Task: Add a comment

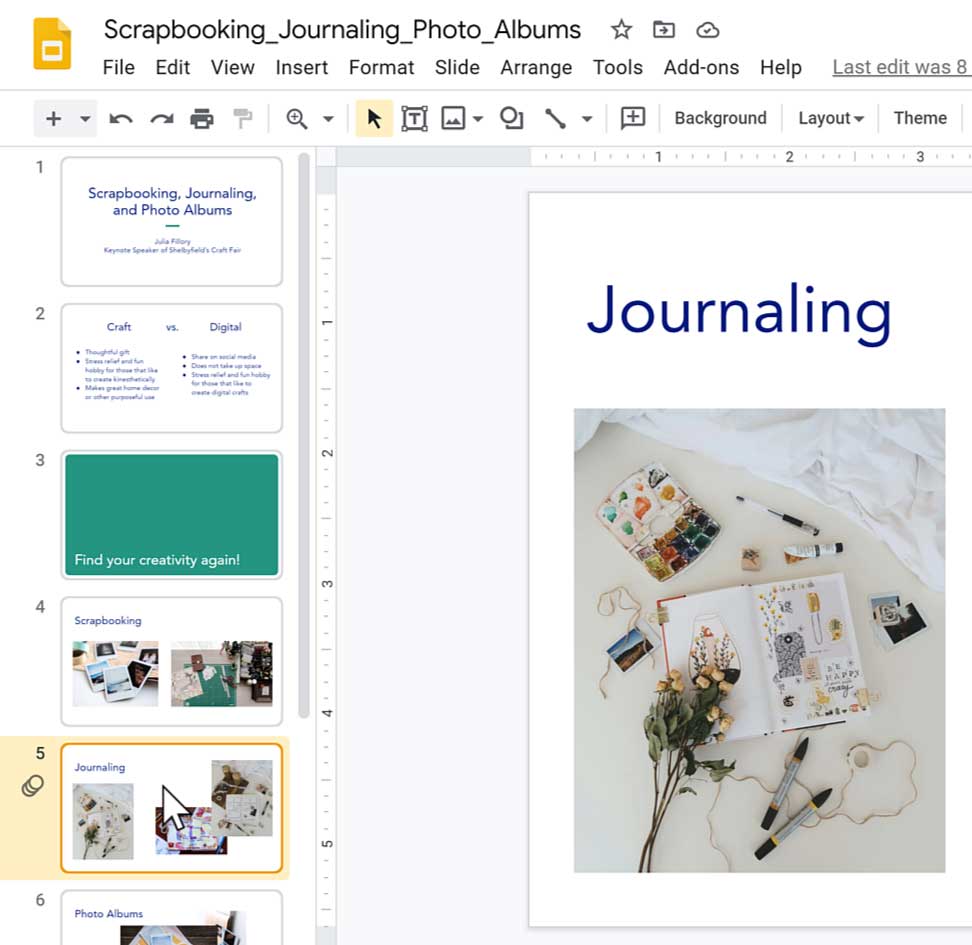Action: click(x=633, y=118)
